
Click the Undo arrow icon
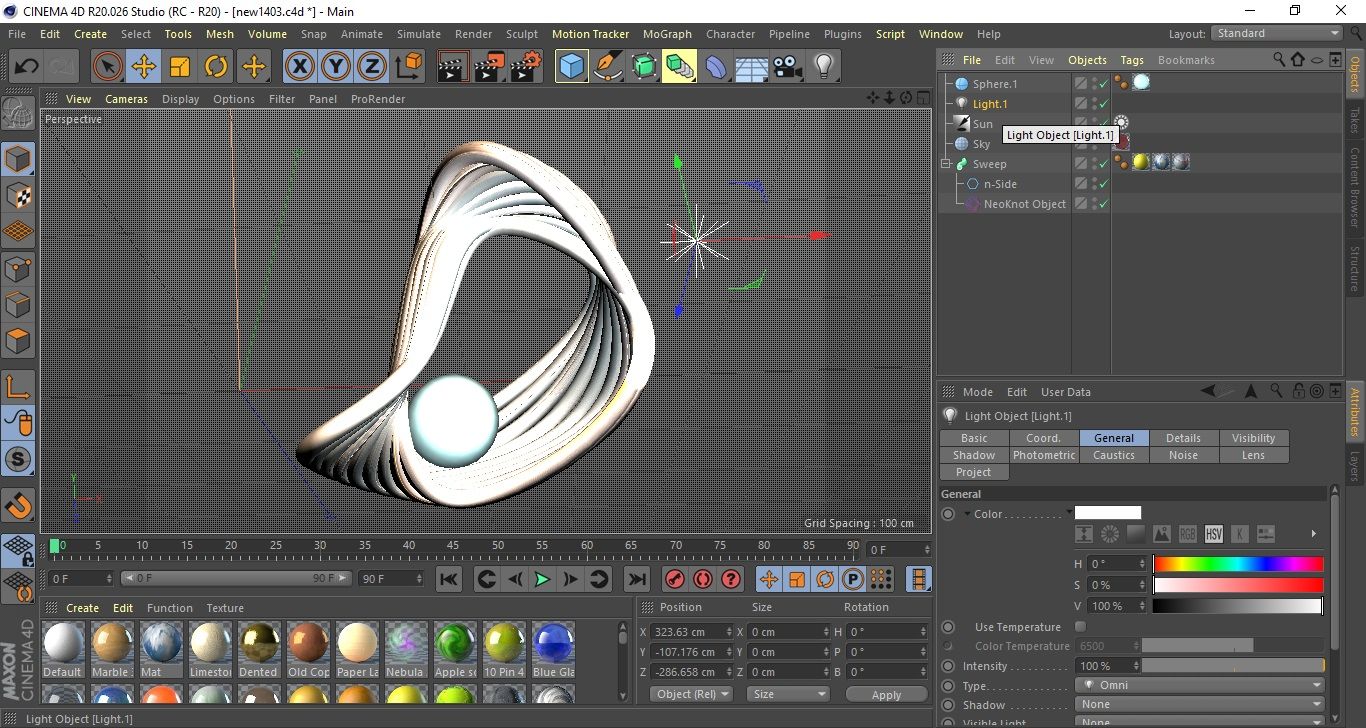tap(27, 67)
